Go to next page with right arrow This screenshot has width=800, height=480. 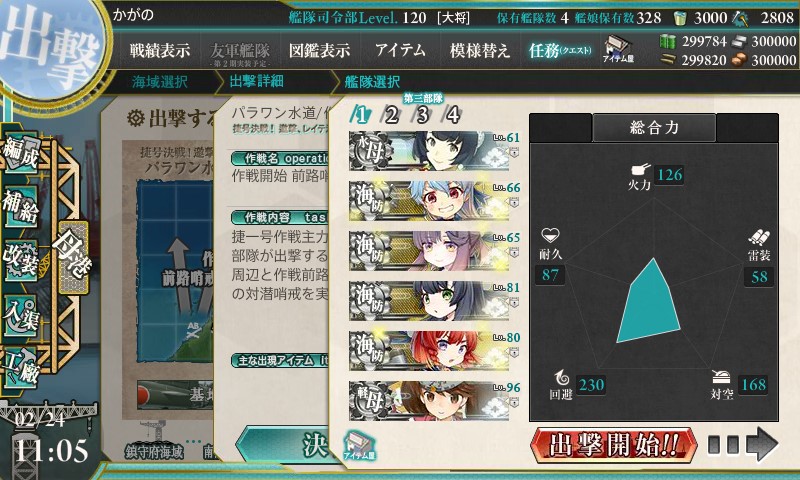[761, 444]
